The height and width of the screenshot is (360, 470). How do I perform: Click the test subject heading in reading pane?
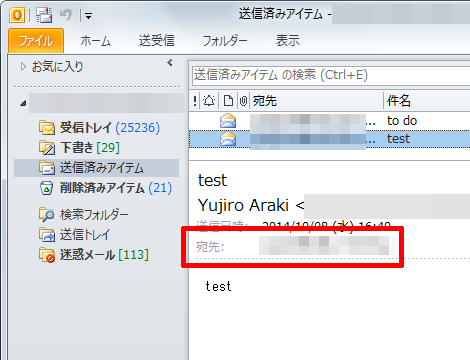click(x=212, y=181)
